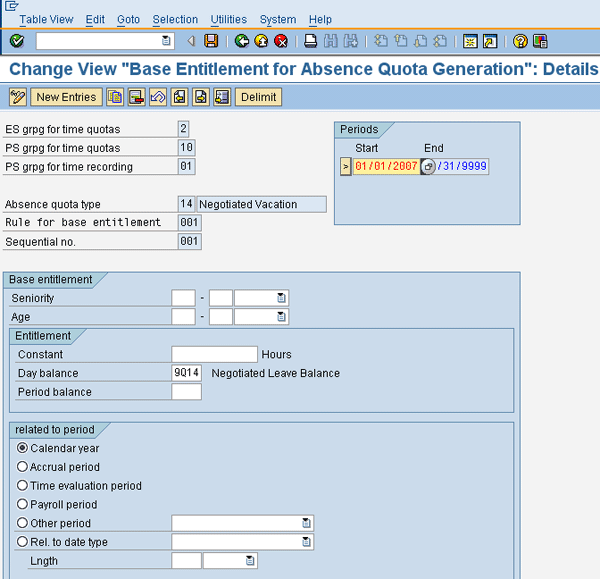Viewport: 600px width, 579px height.
Task: Click the Display/Change pencil toggle icon
Action: coord(18,97)
